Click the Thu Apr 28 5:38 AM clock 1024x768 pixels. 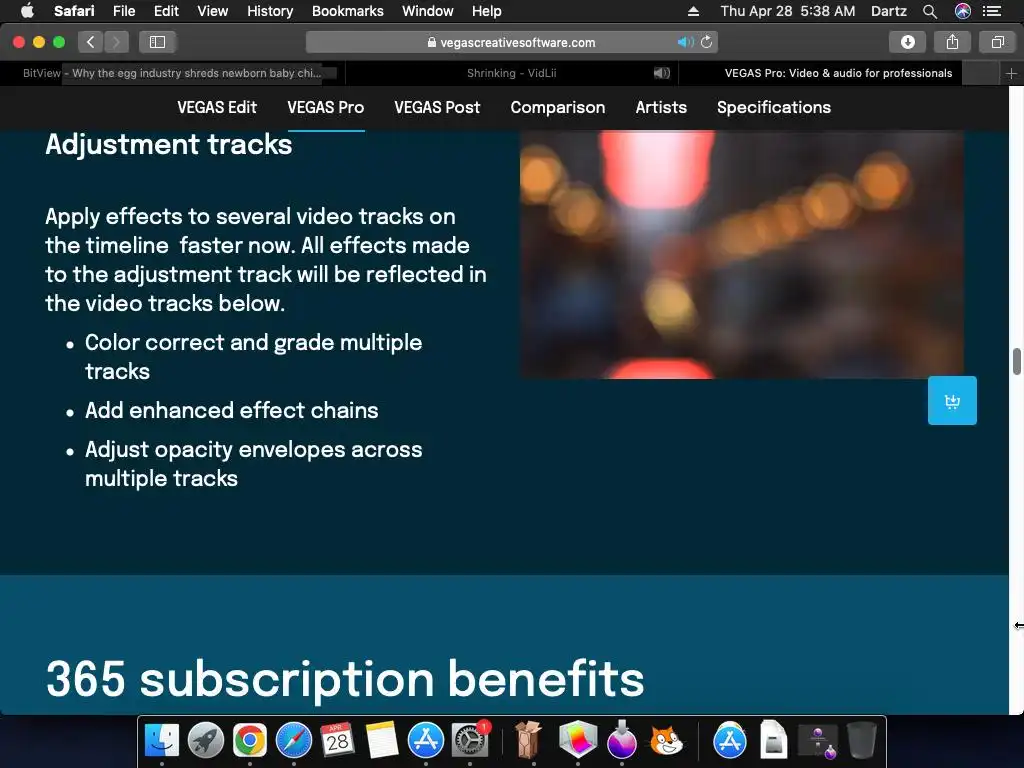click(x=788, y=11)
